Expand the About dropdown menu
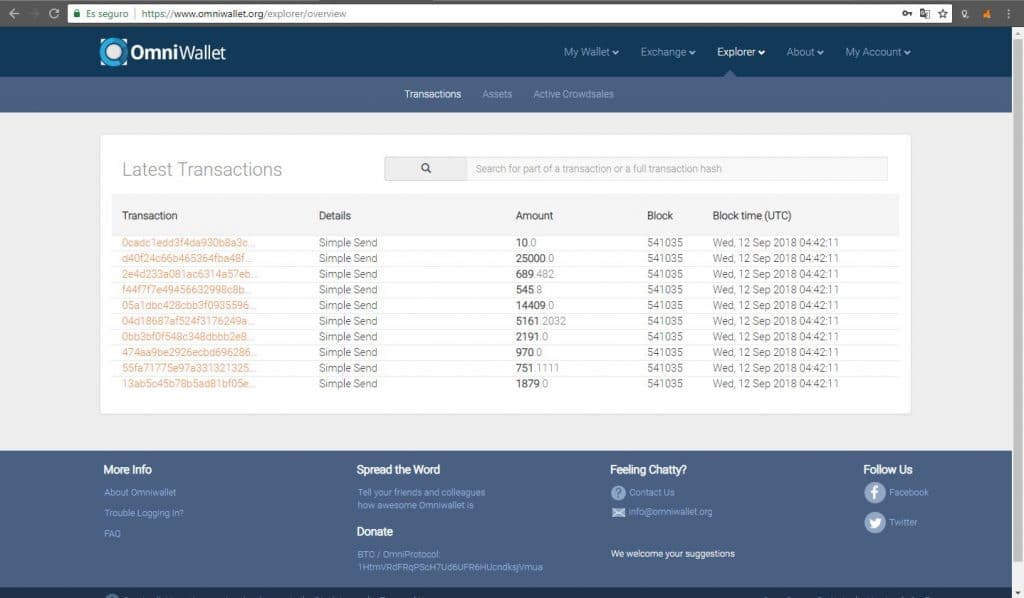1024x598 pixels. click(x=805, y=52)
